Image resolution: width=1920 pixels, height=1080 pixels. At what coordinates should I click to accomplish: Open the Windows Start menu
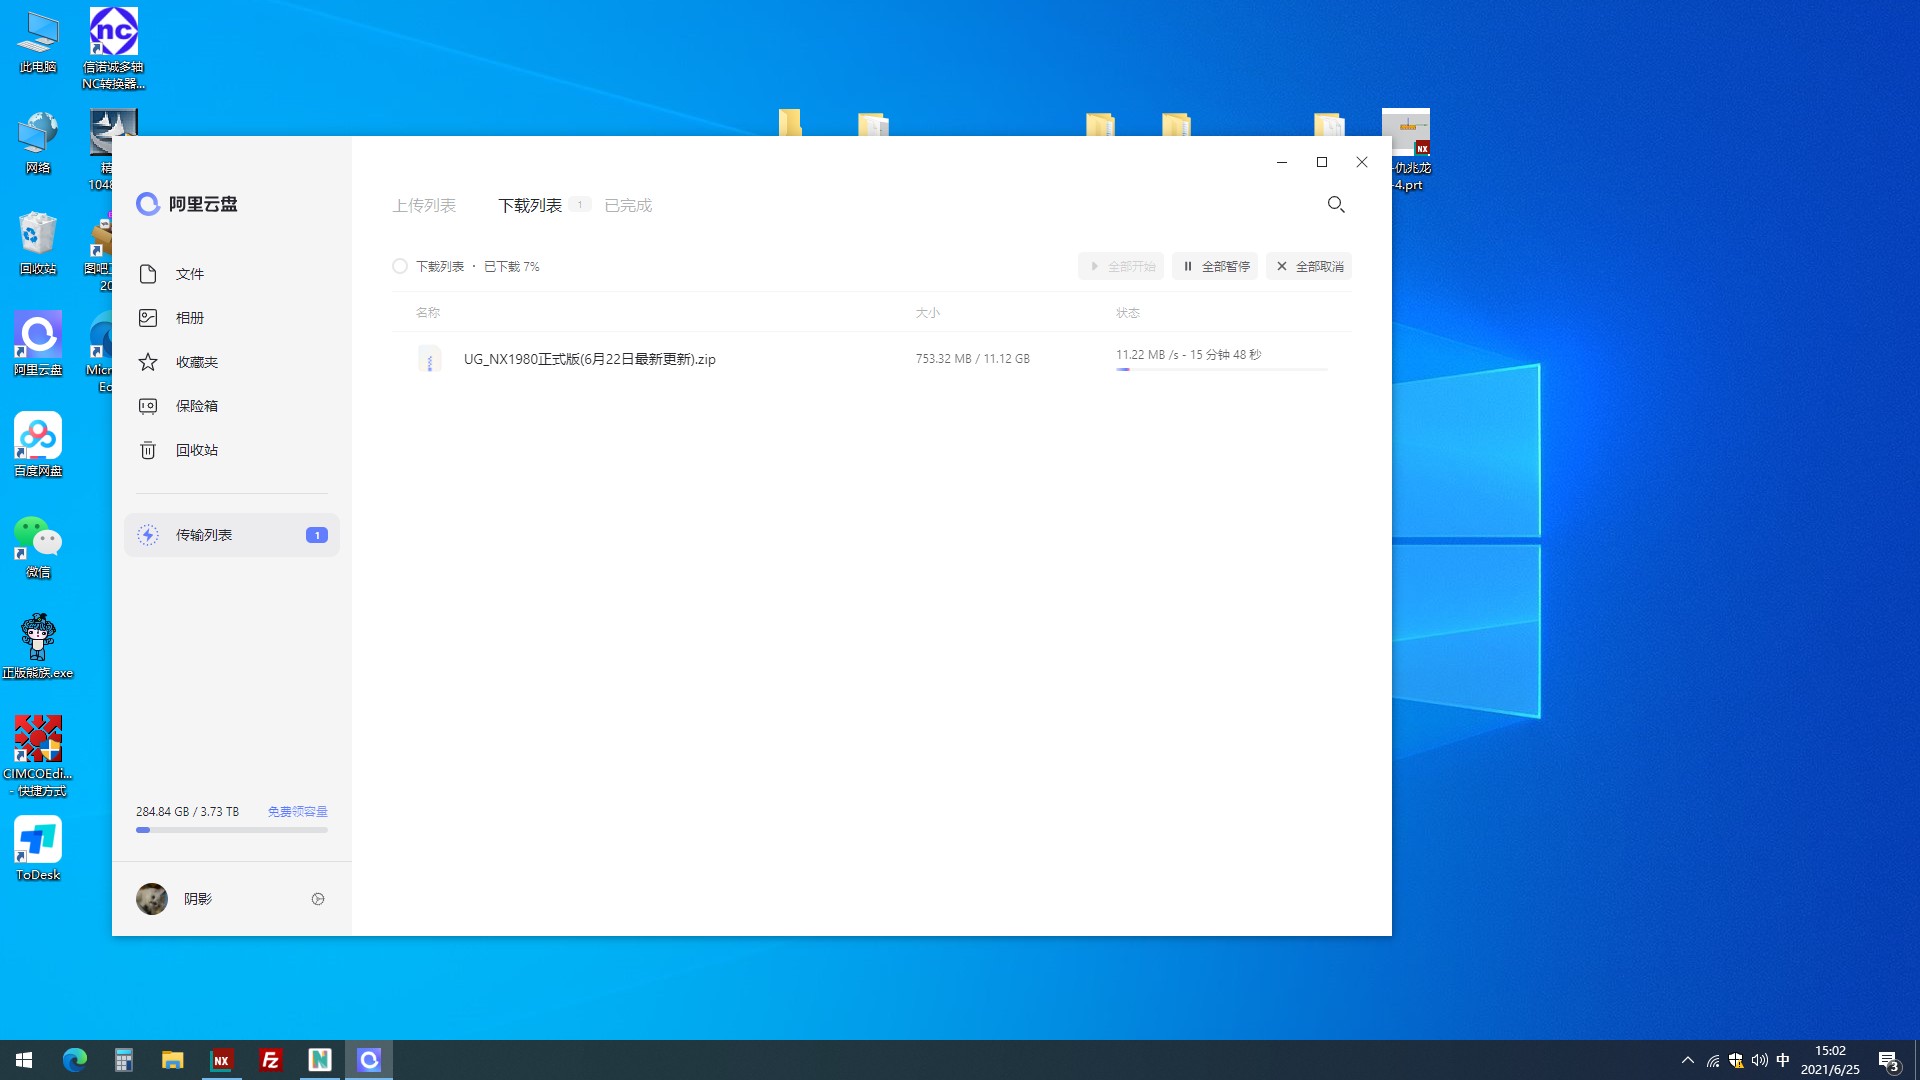pos(24,1060)
